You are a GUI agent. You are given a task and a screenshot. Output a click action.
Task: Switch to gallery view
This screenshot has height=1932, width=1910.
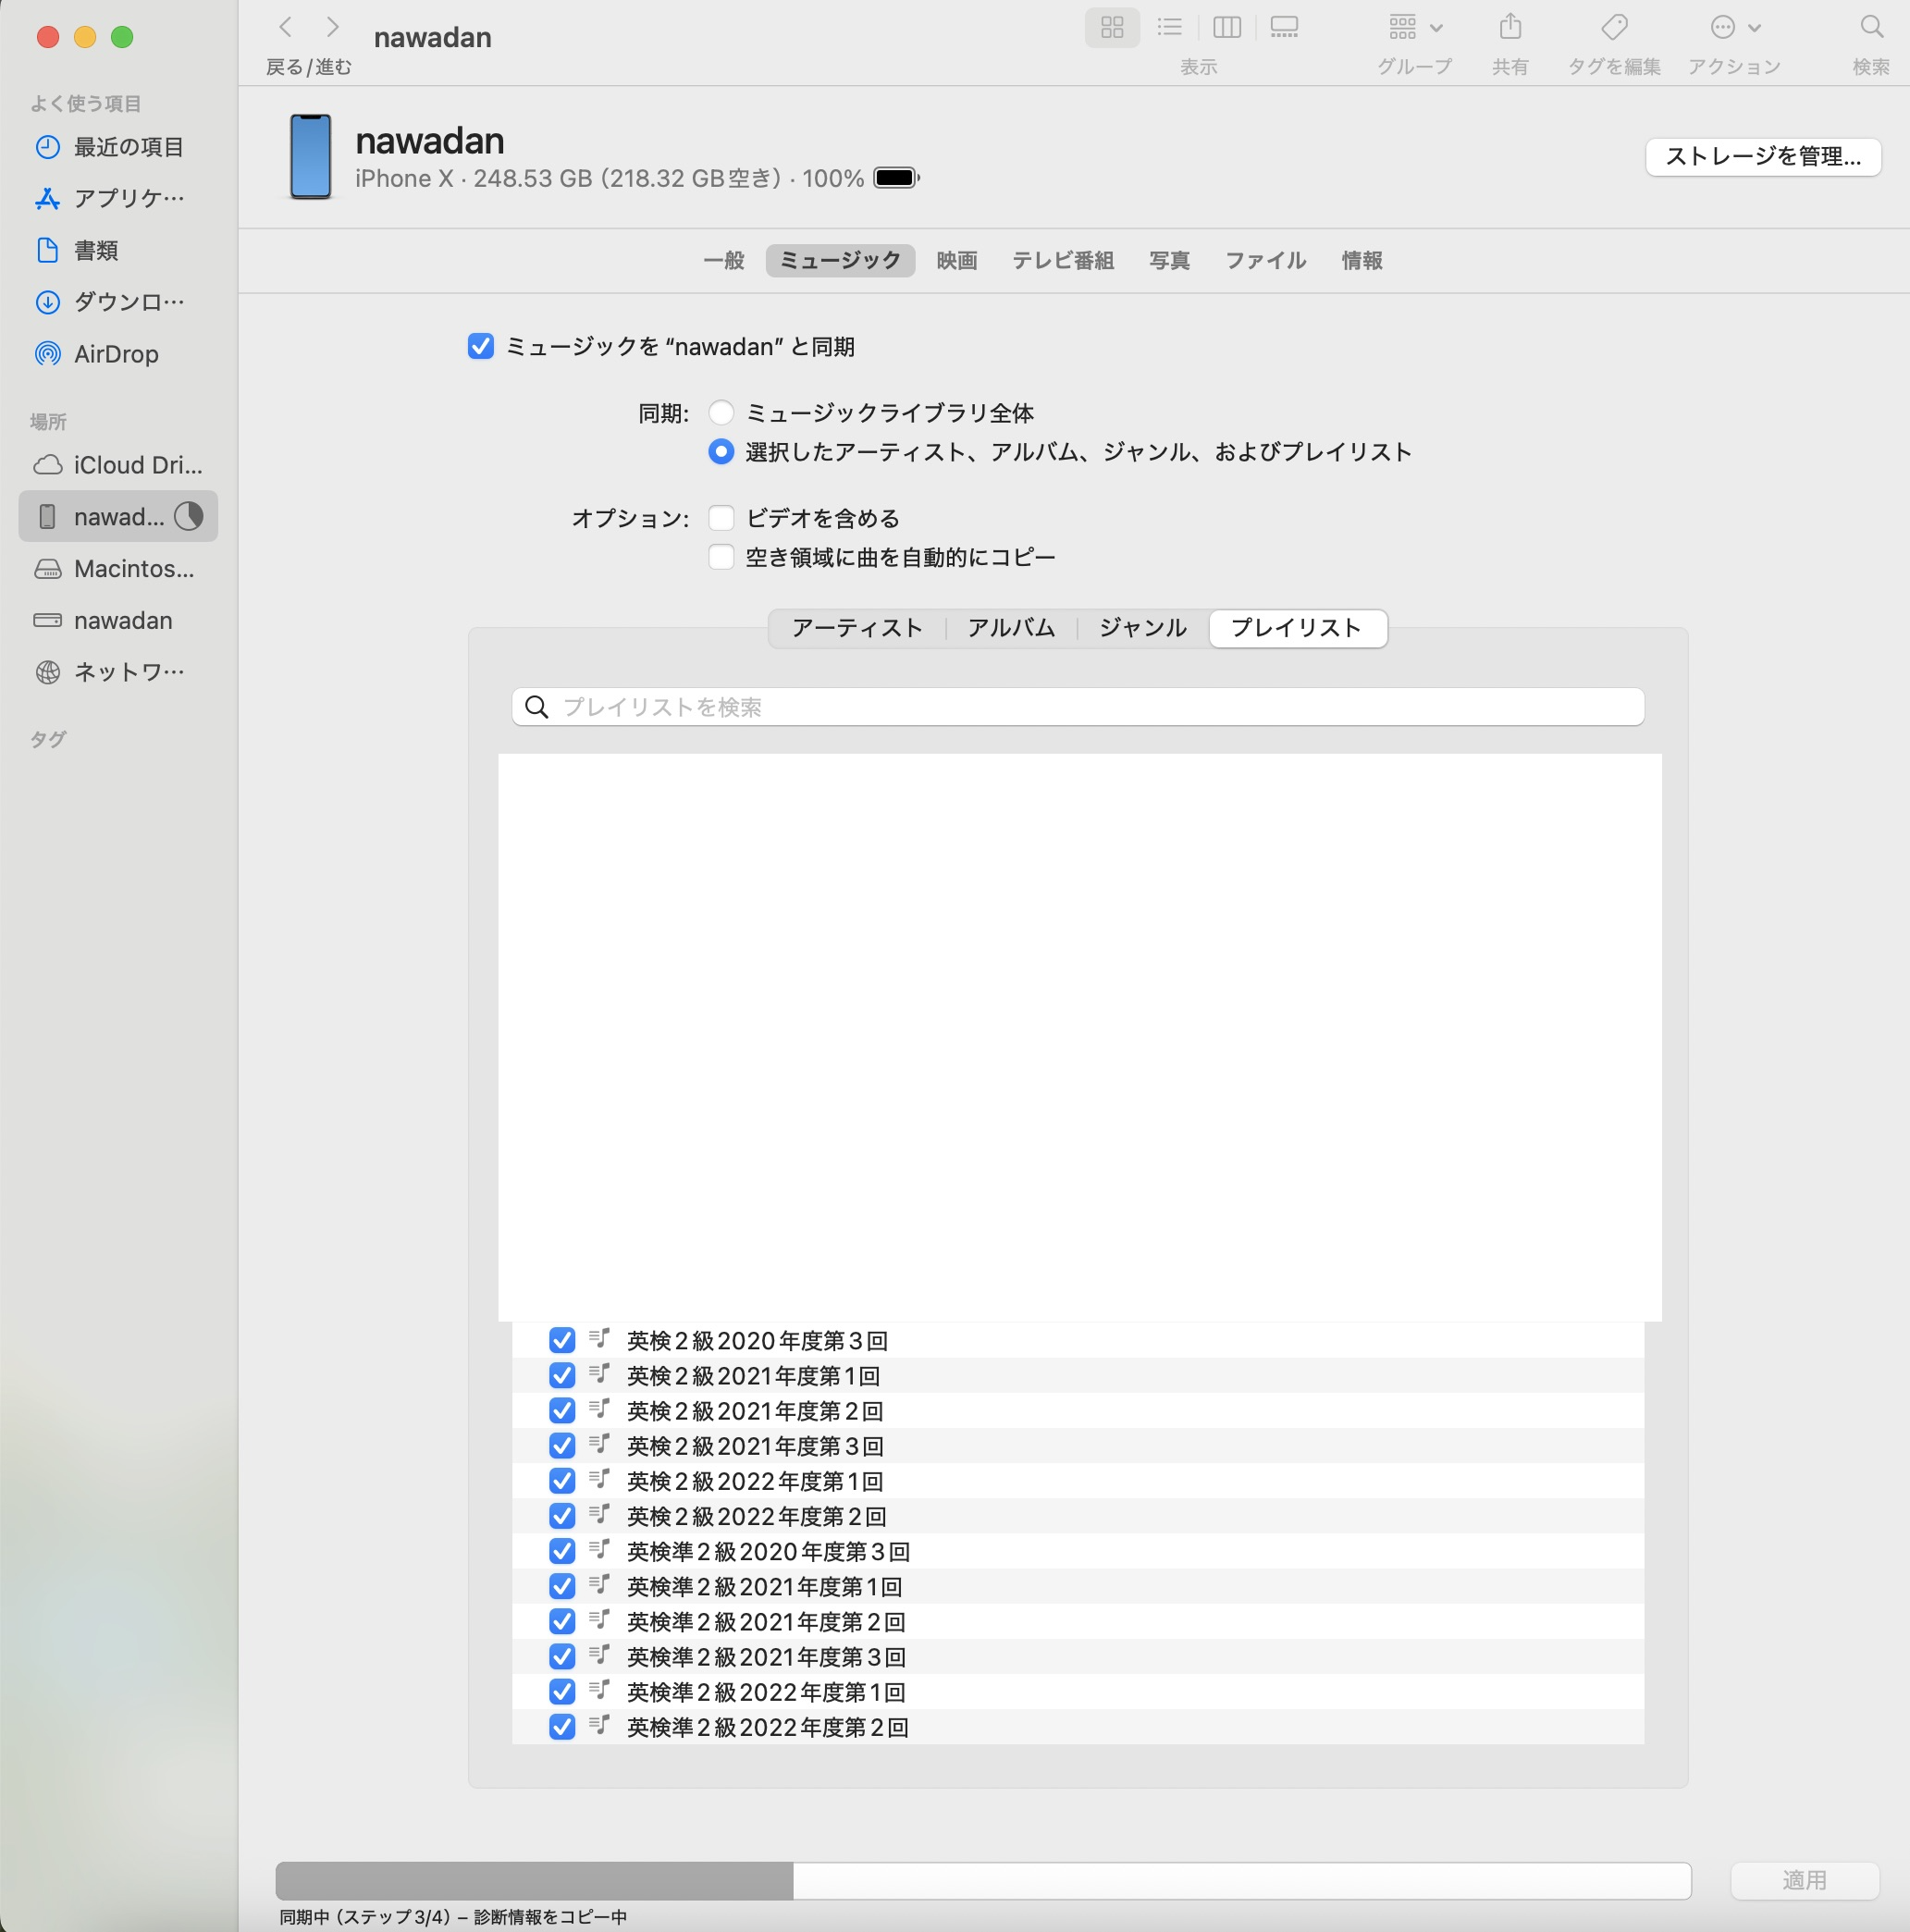(1284, 27)
